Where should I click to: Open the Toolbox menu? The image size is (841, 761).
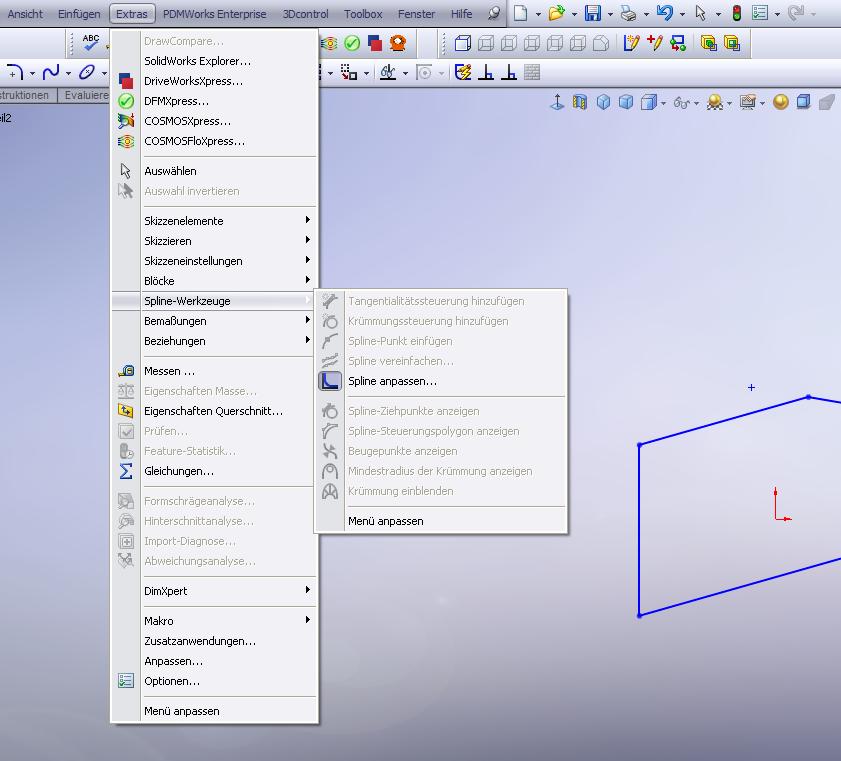(363, 14)
